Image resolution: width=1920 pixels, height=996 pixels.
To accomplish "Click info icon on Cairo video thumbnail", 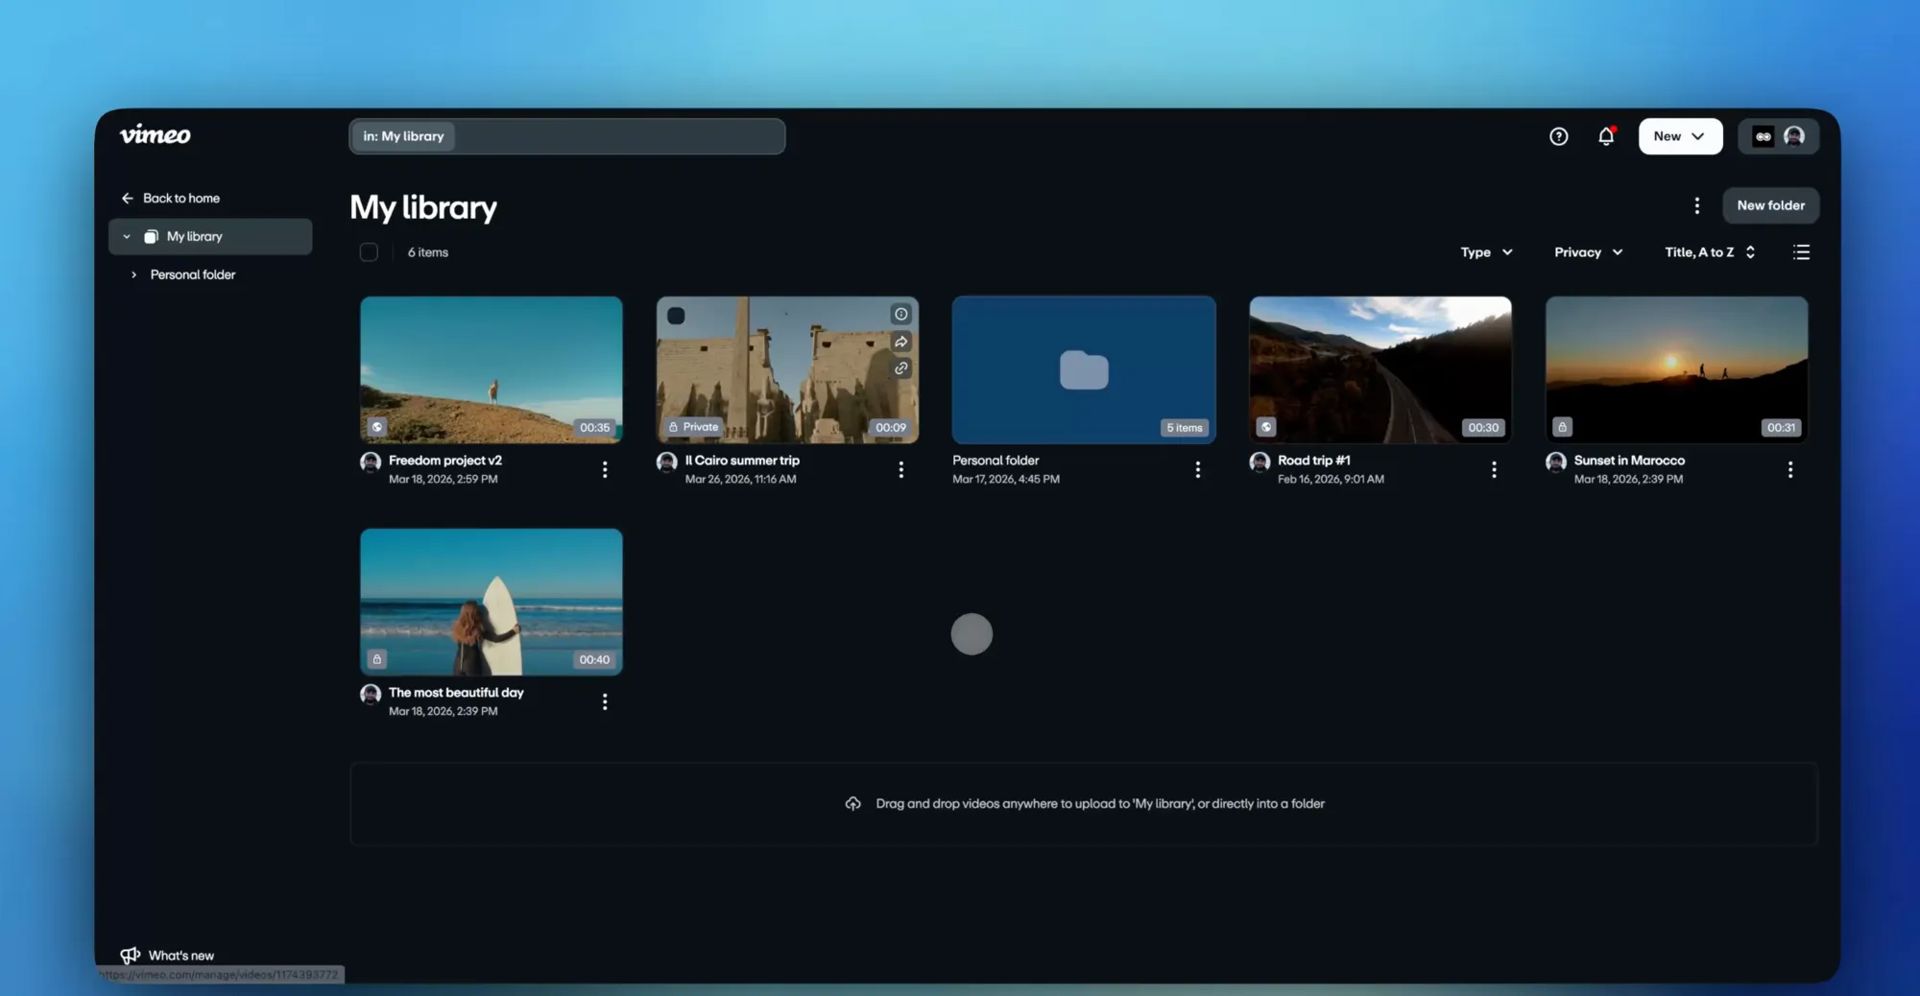I will (901, 314).
